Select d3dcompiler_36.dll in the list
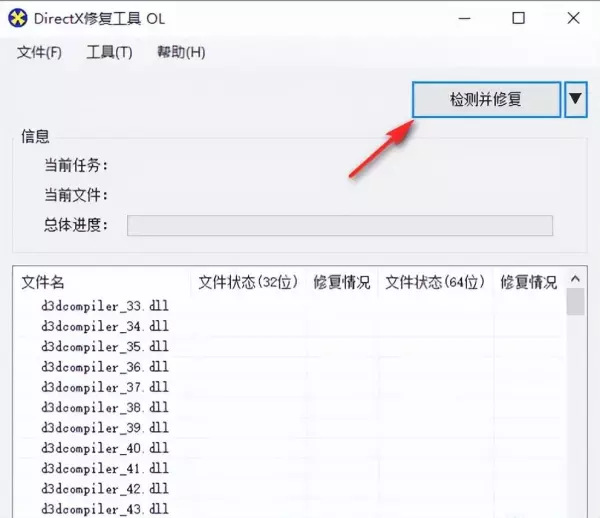The image size is (600, 518). point(105,367)
